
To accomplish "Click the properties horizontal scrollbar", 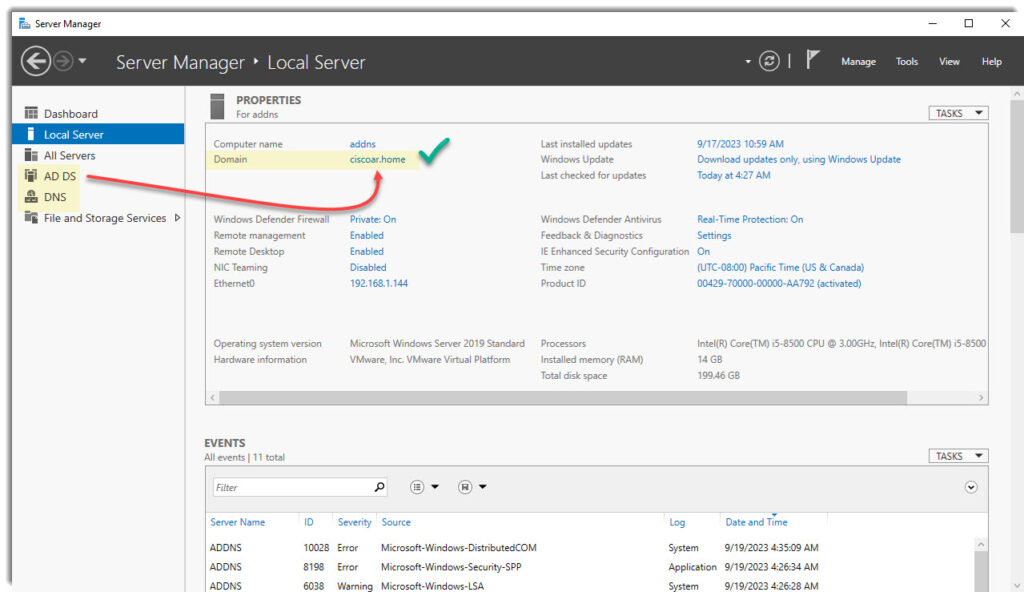I will tap(563, 398).
